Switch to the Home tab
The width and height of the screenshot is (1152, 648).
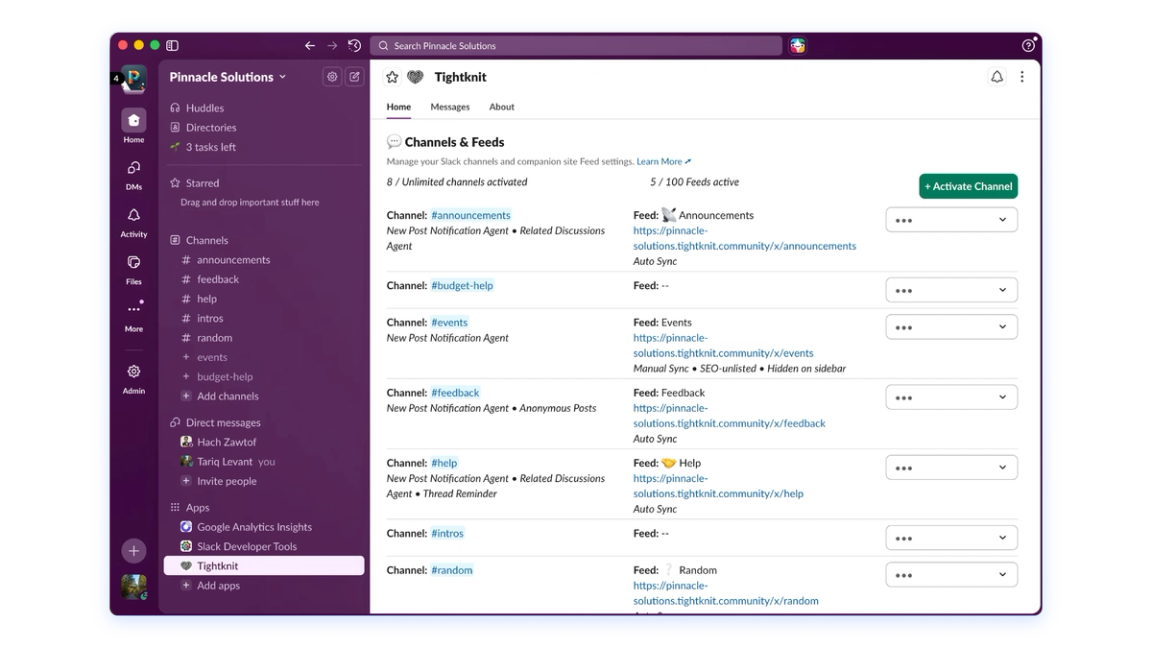click(x=399, y=107)
